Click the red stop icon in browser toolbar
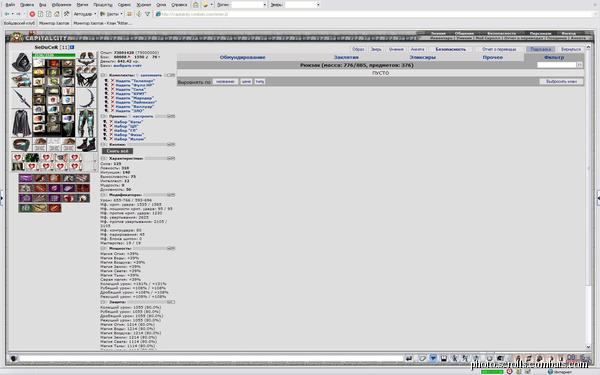Image resolution: width=600 pixels, height=375 pixels. [32, 14]
